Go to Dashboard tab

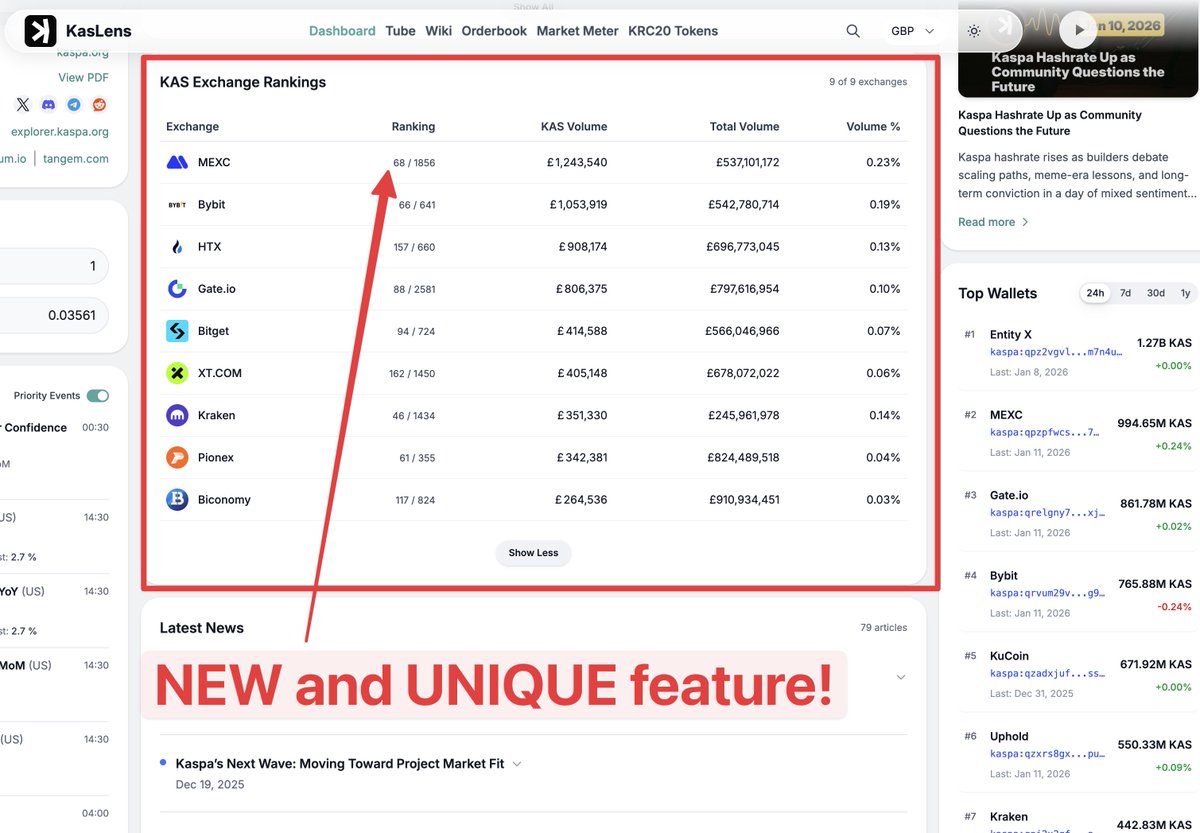[342, 31]
